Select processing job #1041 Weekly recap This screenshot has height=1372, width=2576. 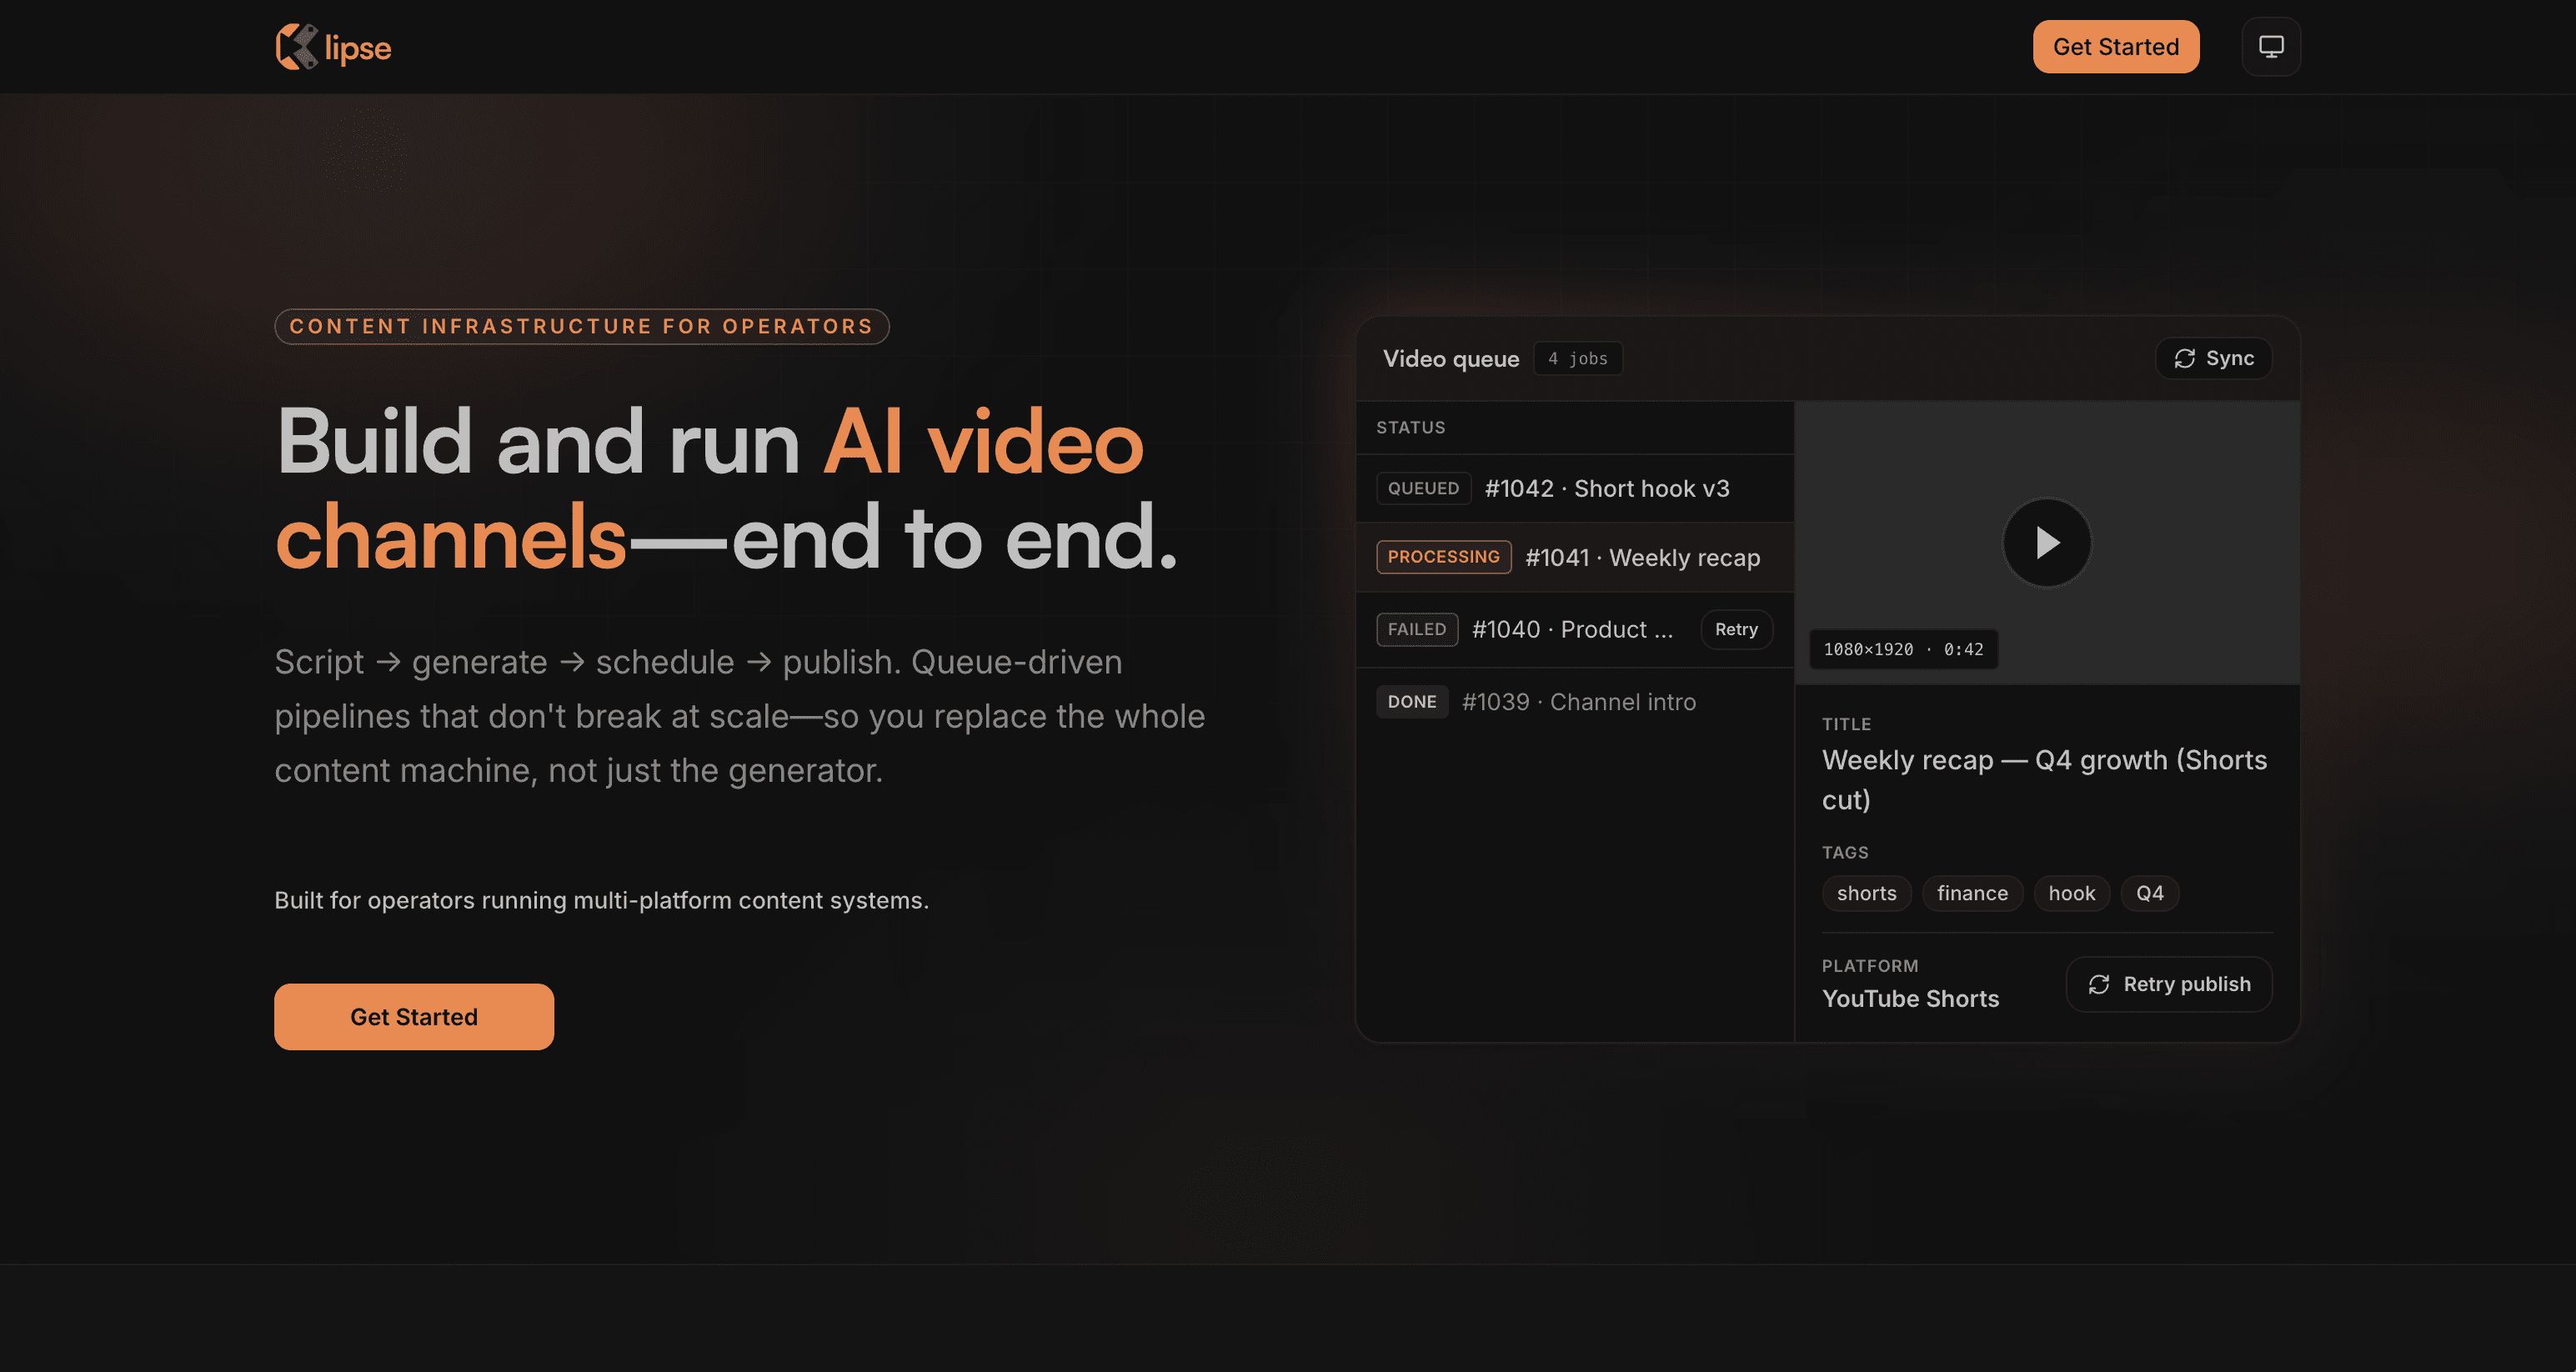(1575, 557)
